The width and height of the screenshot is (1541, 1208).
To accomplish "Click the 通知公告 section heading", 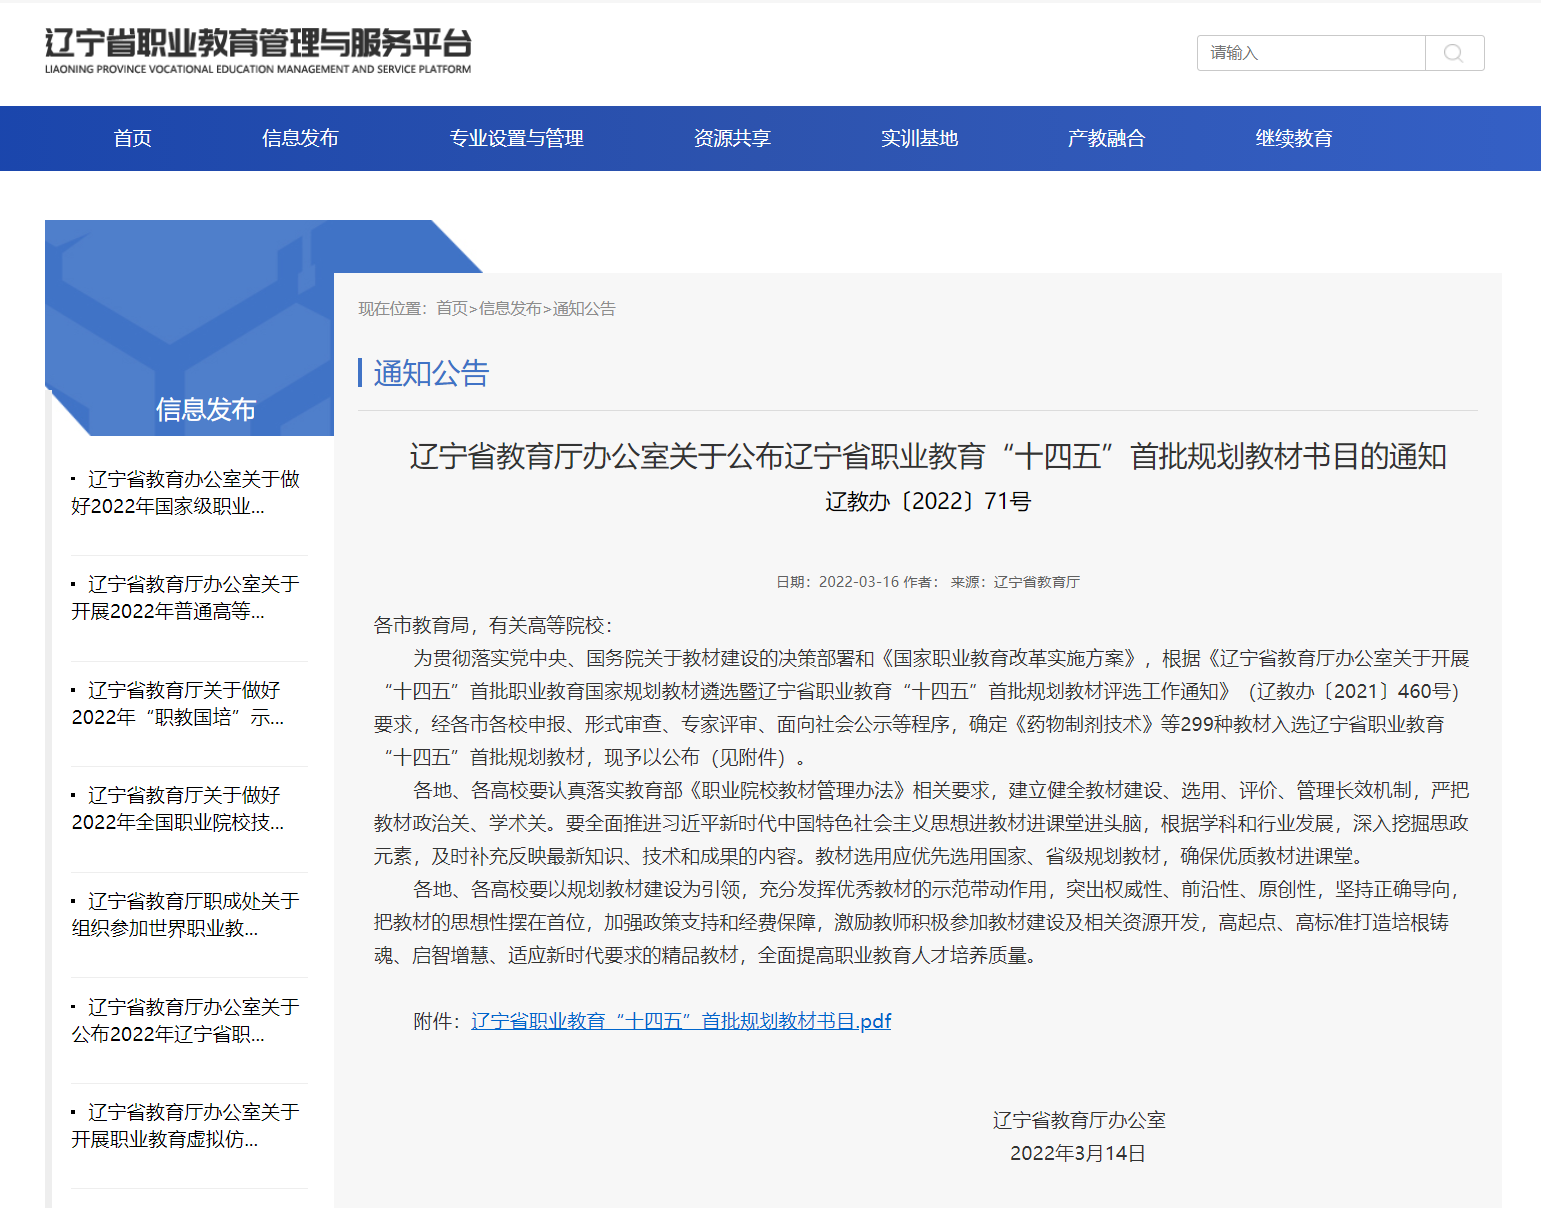I will [x=431, y=373].
